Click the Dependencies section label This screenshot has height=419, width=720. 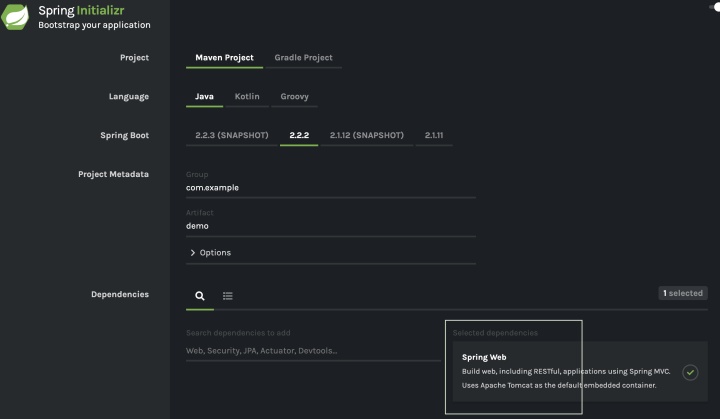click(120, 294)
